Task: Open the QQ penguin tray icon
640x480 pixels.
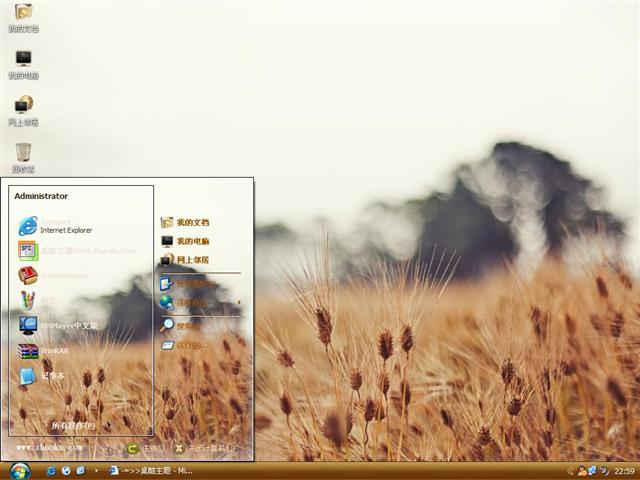Action: [x=581, y=471]
